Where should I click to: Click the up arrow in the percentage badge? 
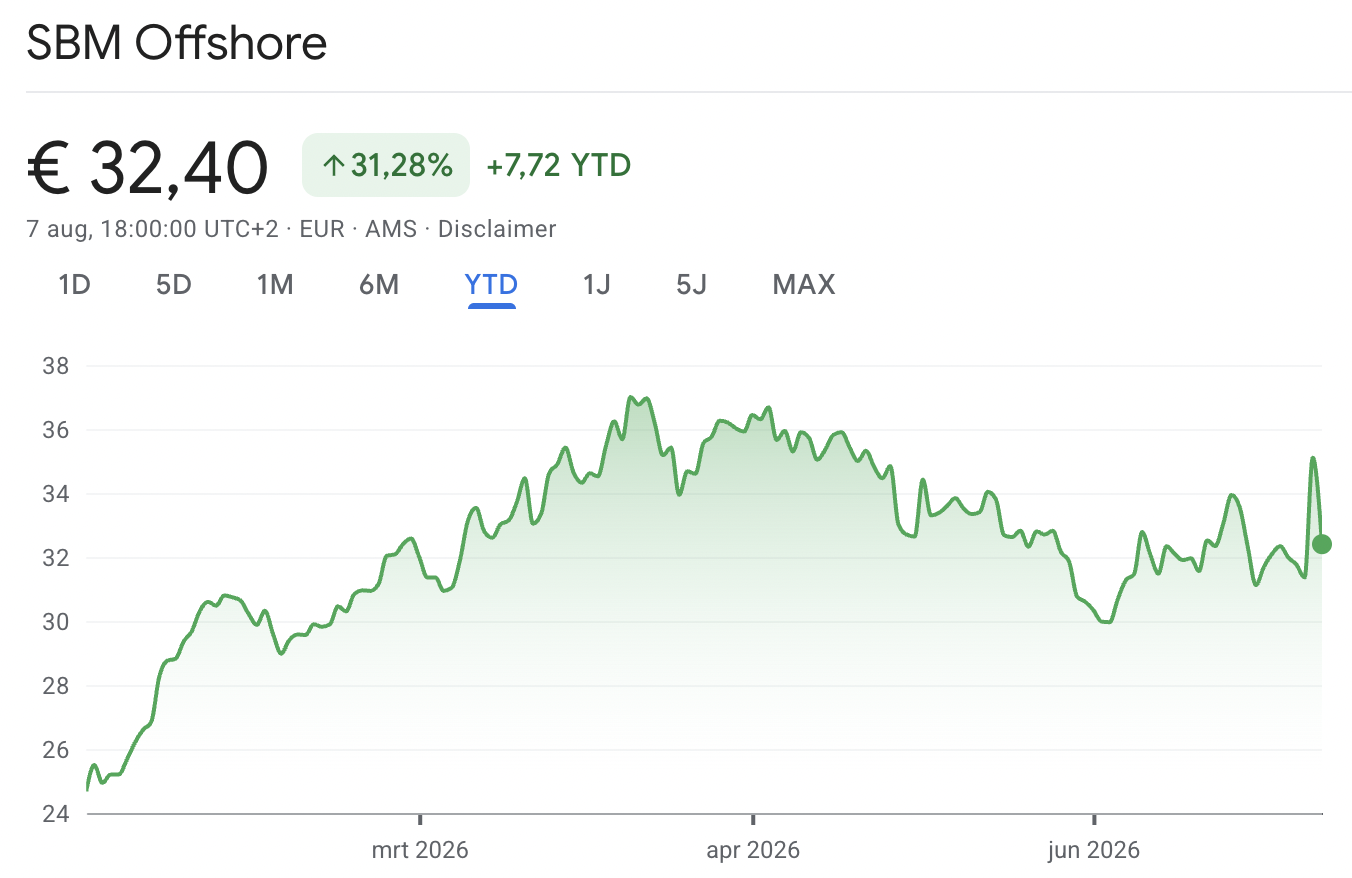(x=332, y=166)
